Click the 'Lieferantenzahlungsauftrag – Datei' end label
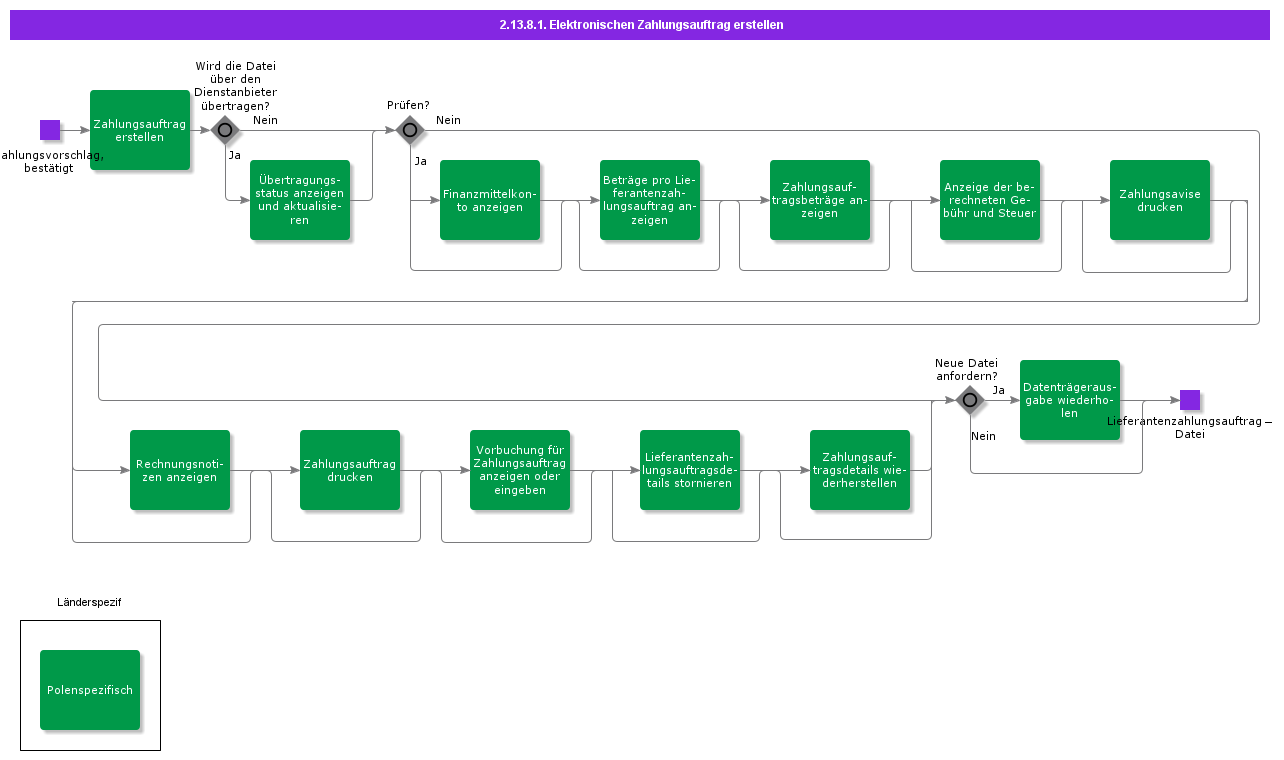1284x760 pixels. coord(1190,428)
